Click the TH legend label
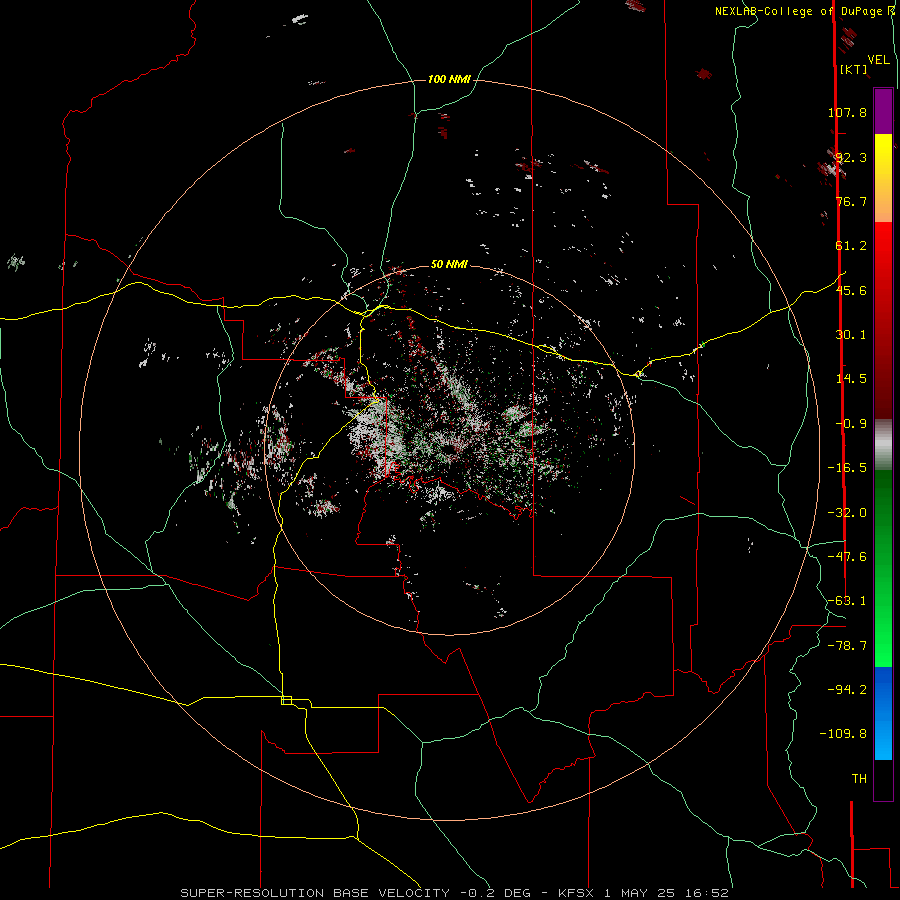 click(x=859, y=779)
